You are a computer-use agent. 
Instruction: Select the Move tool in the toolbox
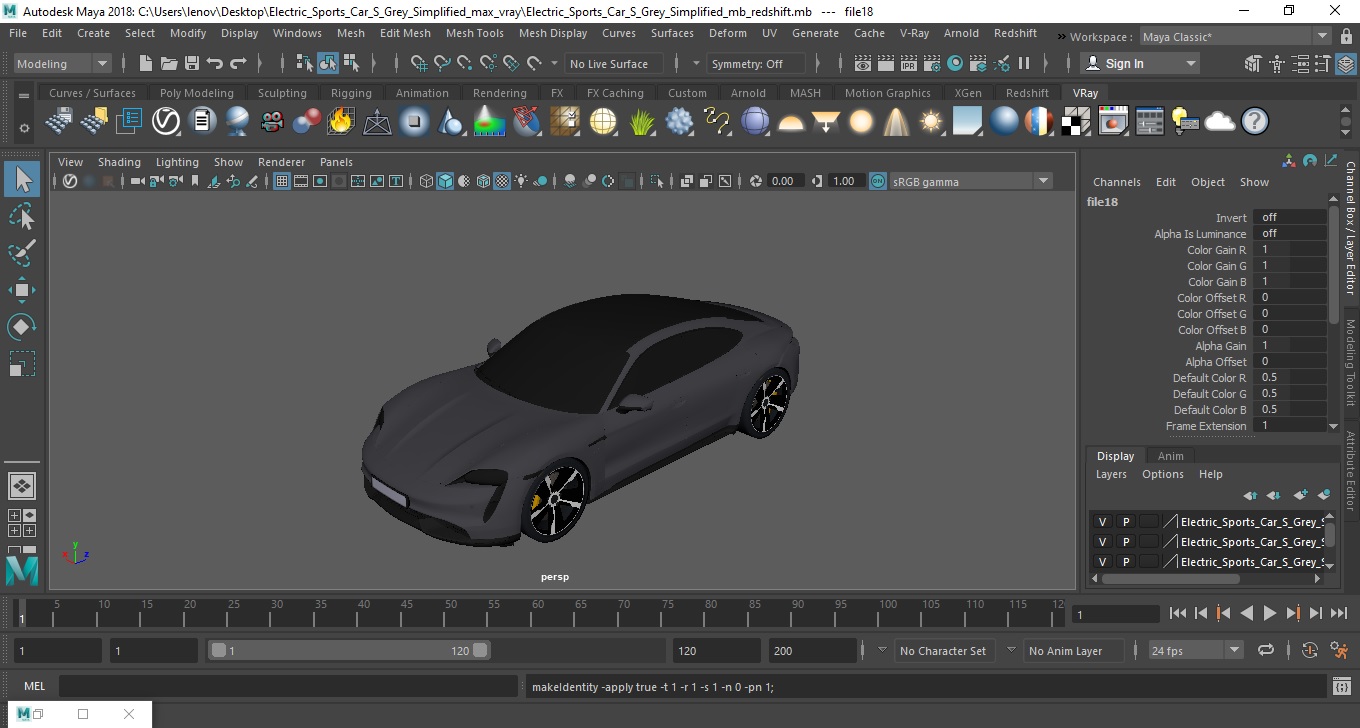tap(22, 290)
